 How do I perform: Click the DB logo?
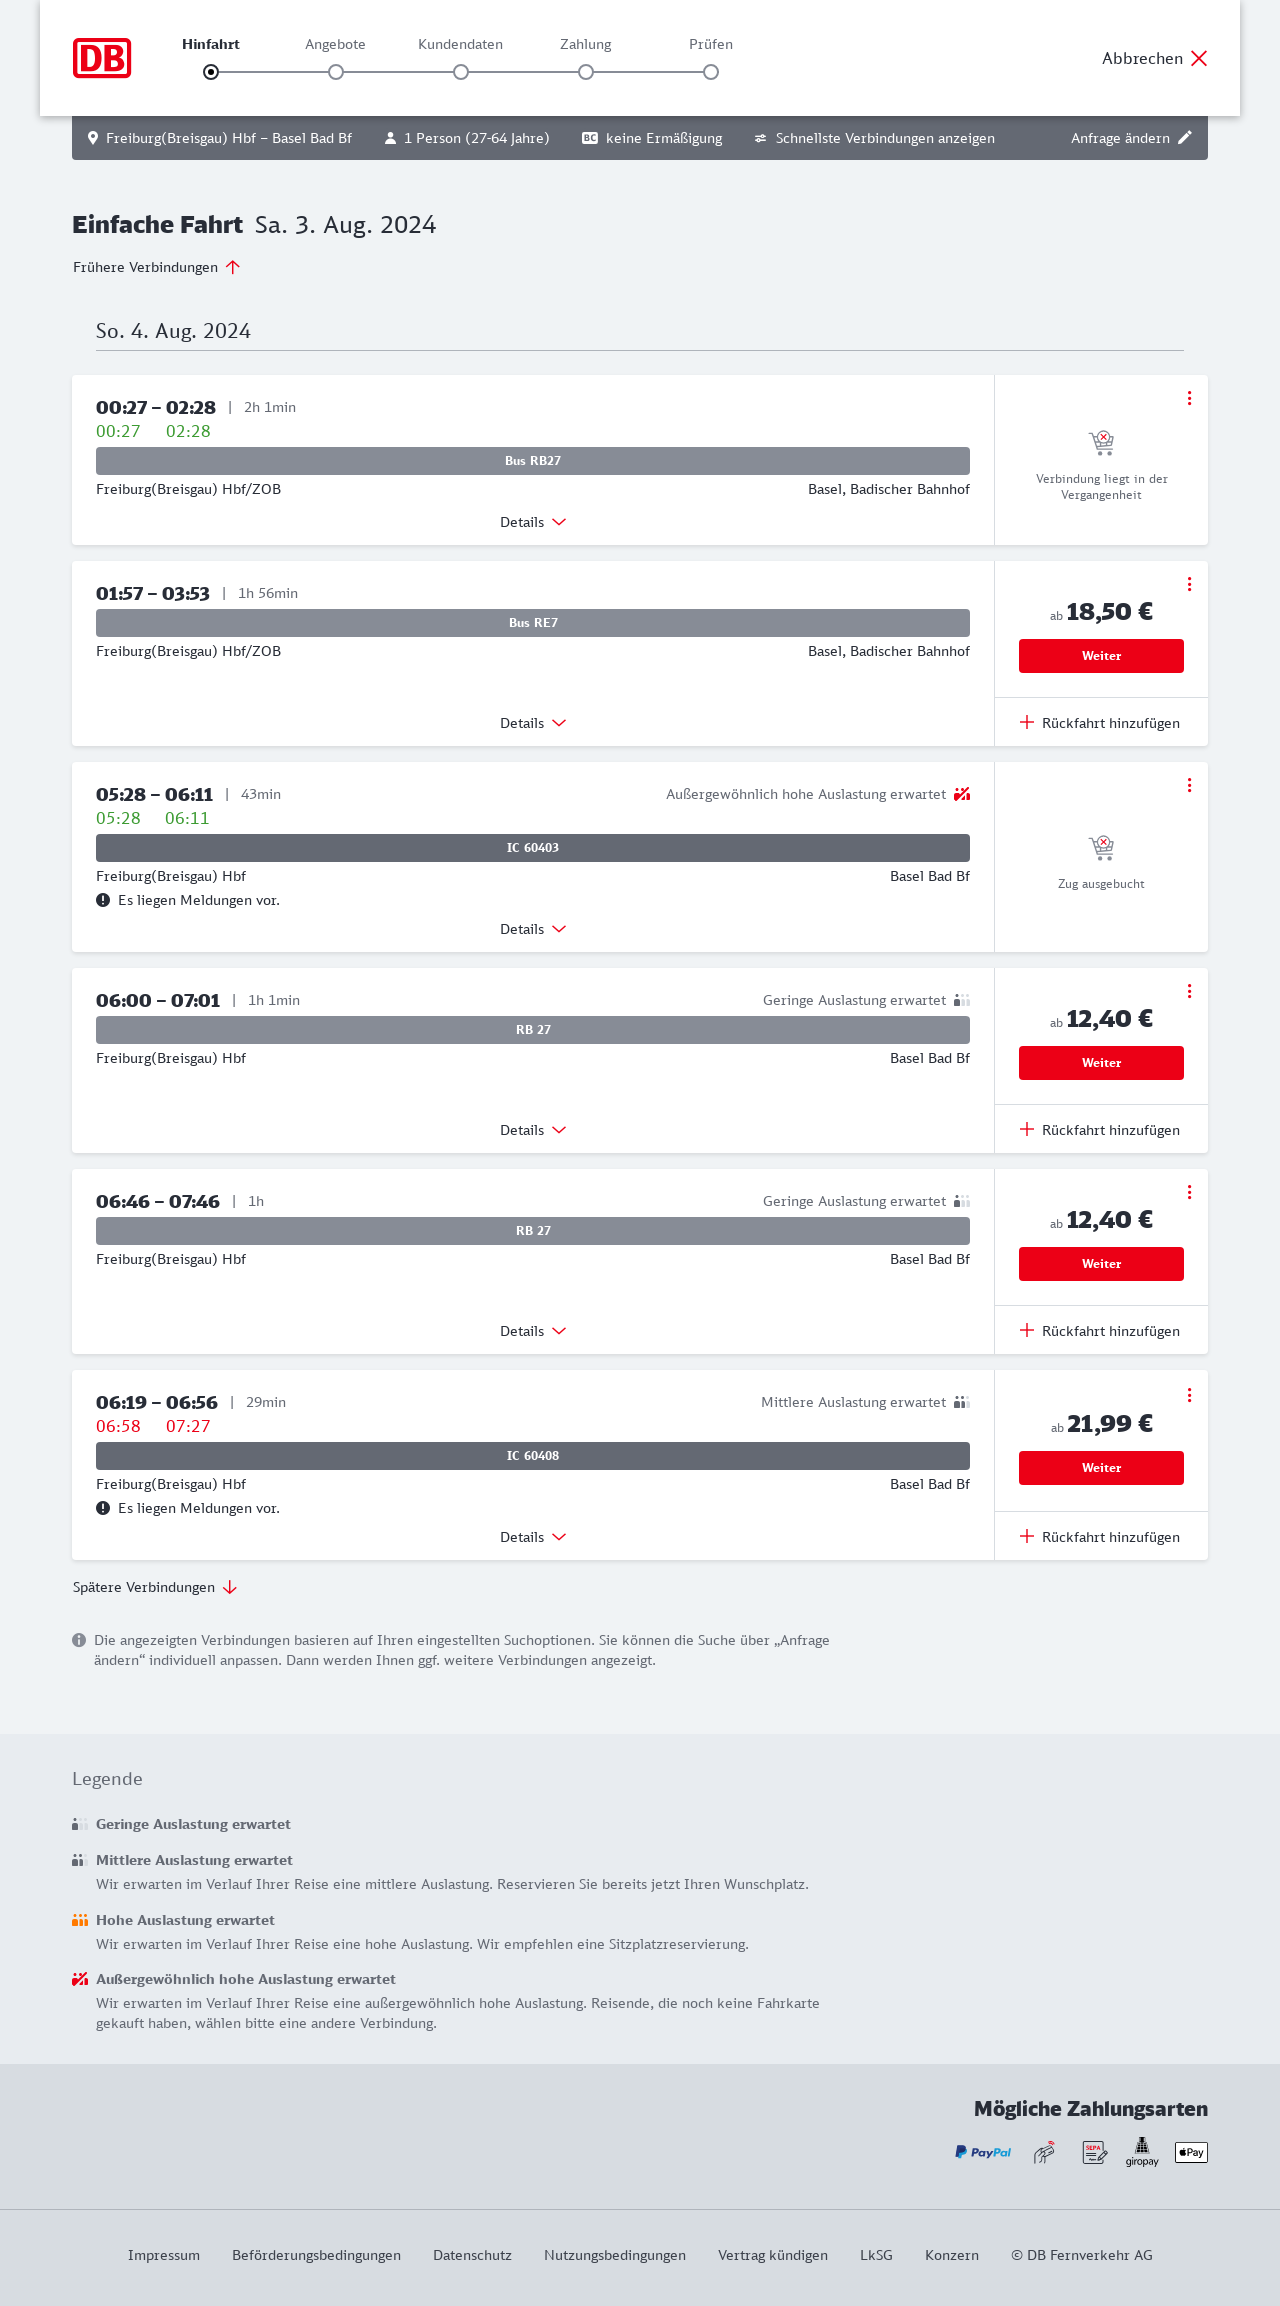pos(102,58)
